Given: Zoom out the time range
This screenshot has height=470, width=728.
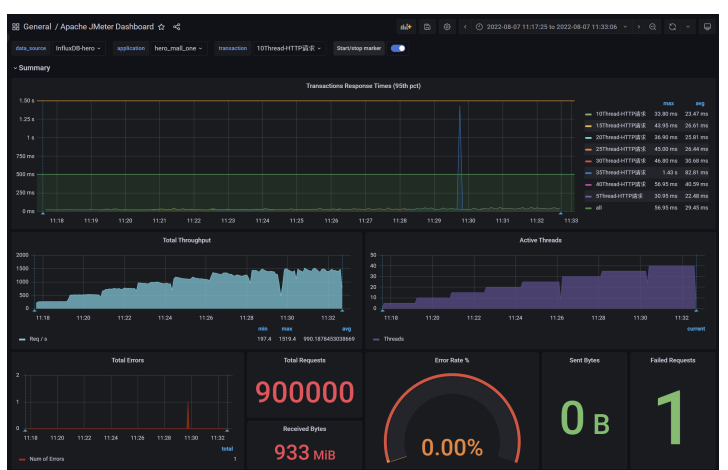Looking at the screenshot, I should [652, 27].
